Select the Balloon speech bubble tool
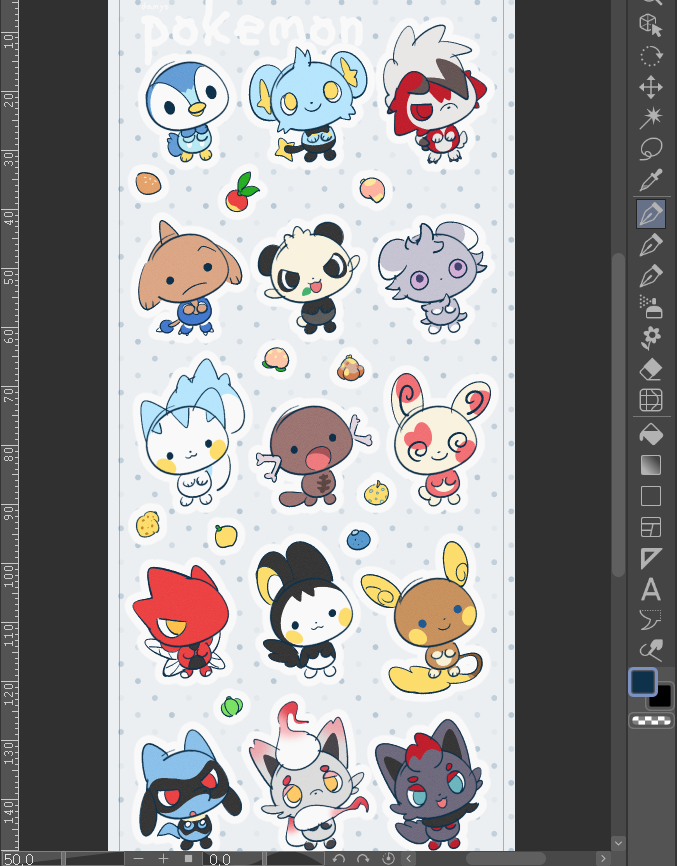The image size is (677, 866). [651, 620]
